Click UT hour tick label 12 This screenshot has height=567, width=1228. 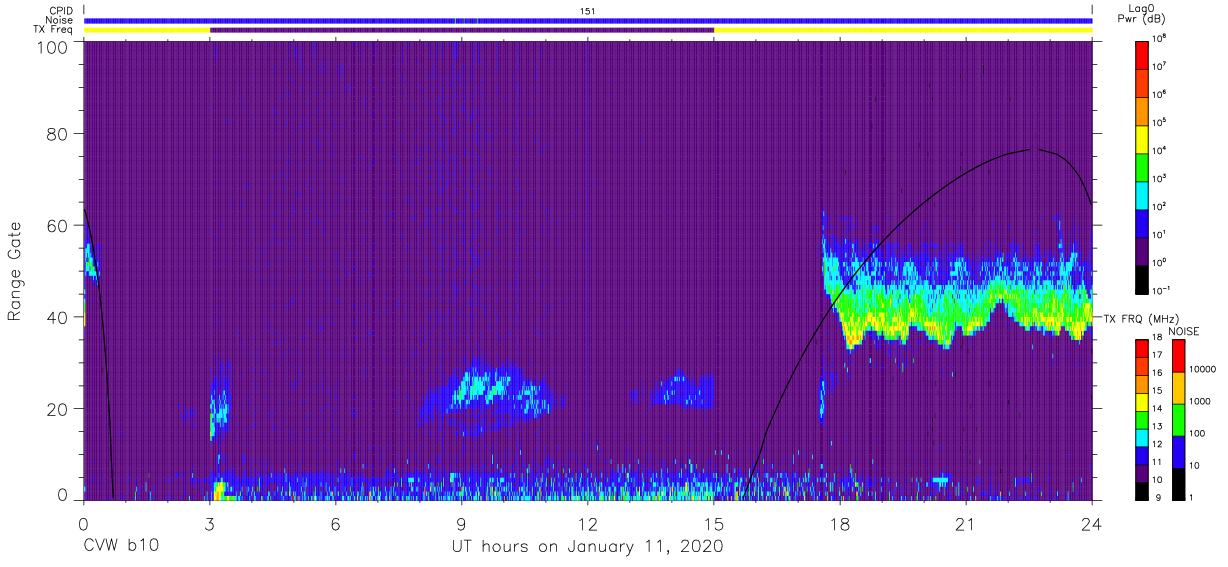tap(588, 524)
